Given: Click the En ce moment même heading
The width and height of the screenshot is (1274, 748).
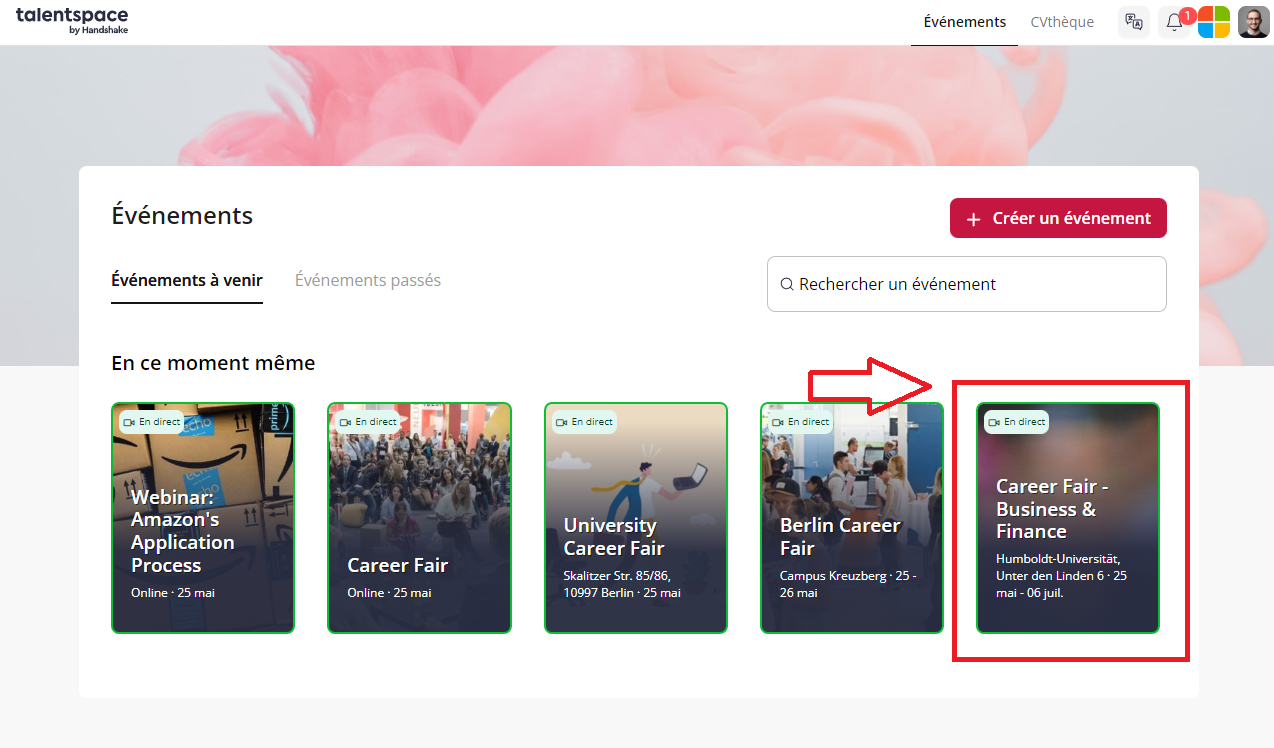Looking at the screenshot, I should coord(213,363).
